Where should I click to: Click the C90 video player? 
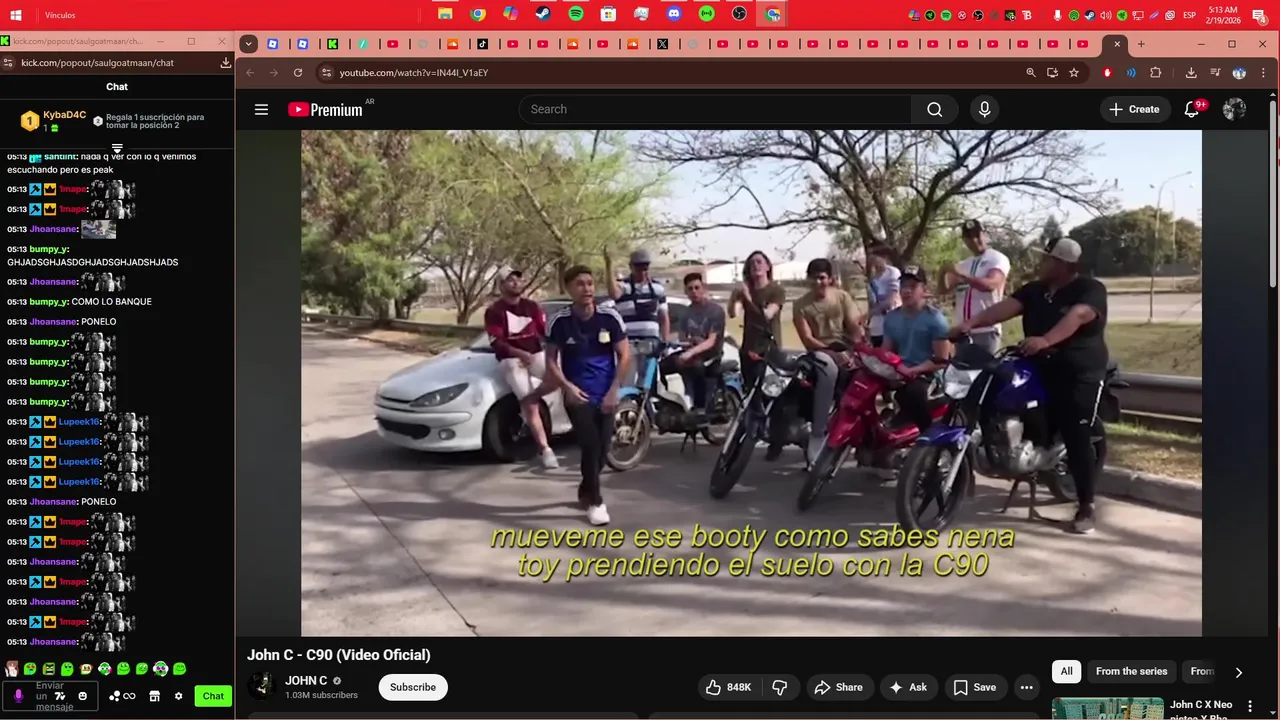click(x=751, y=383)
